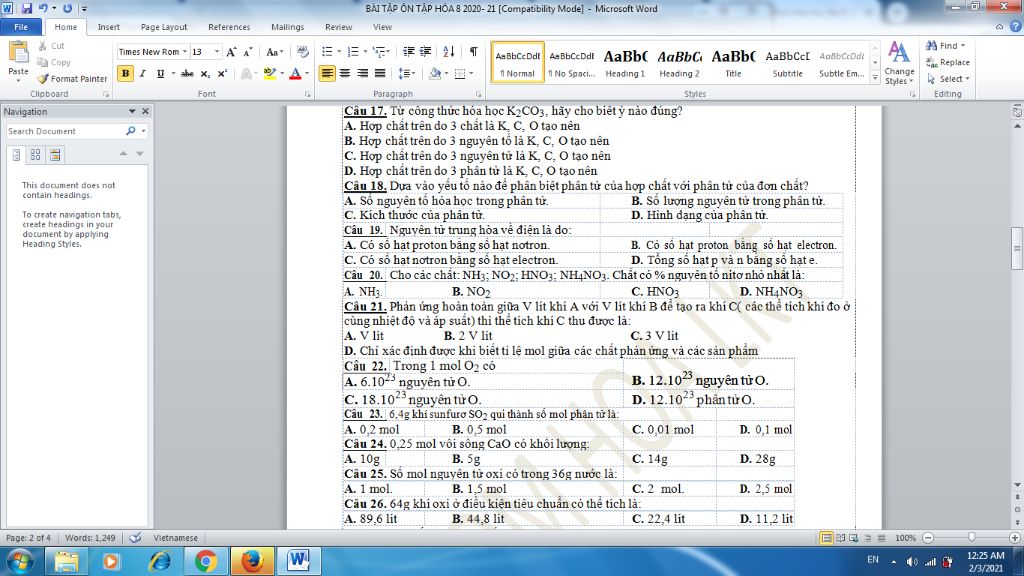This screenshot has height=576, width=1024.
Task: Toggle Show/Hide paragraph marks
Action: click(473, 52)
